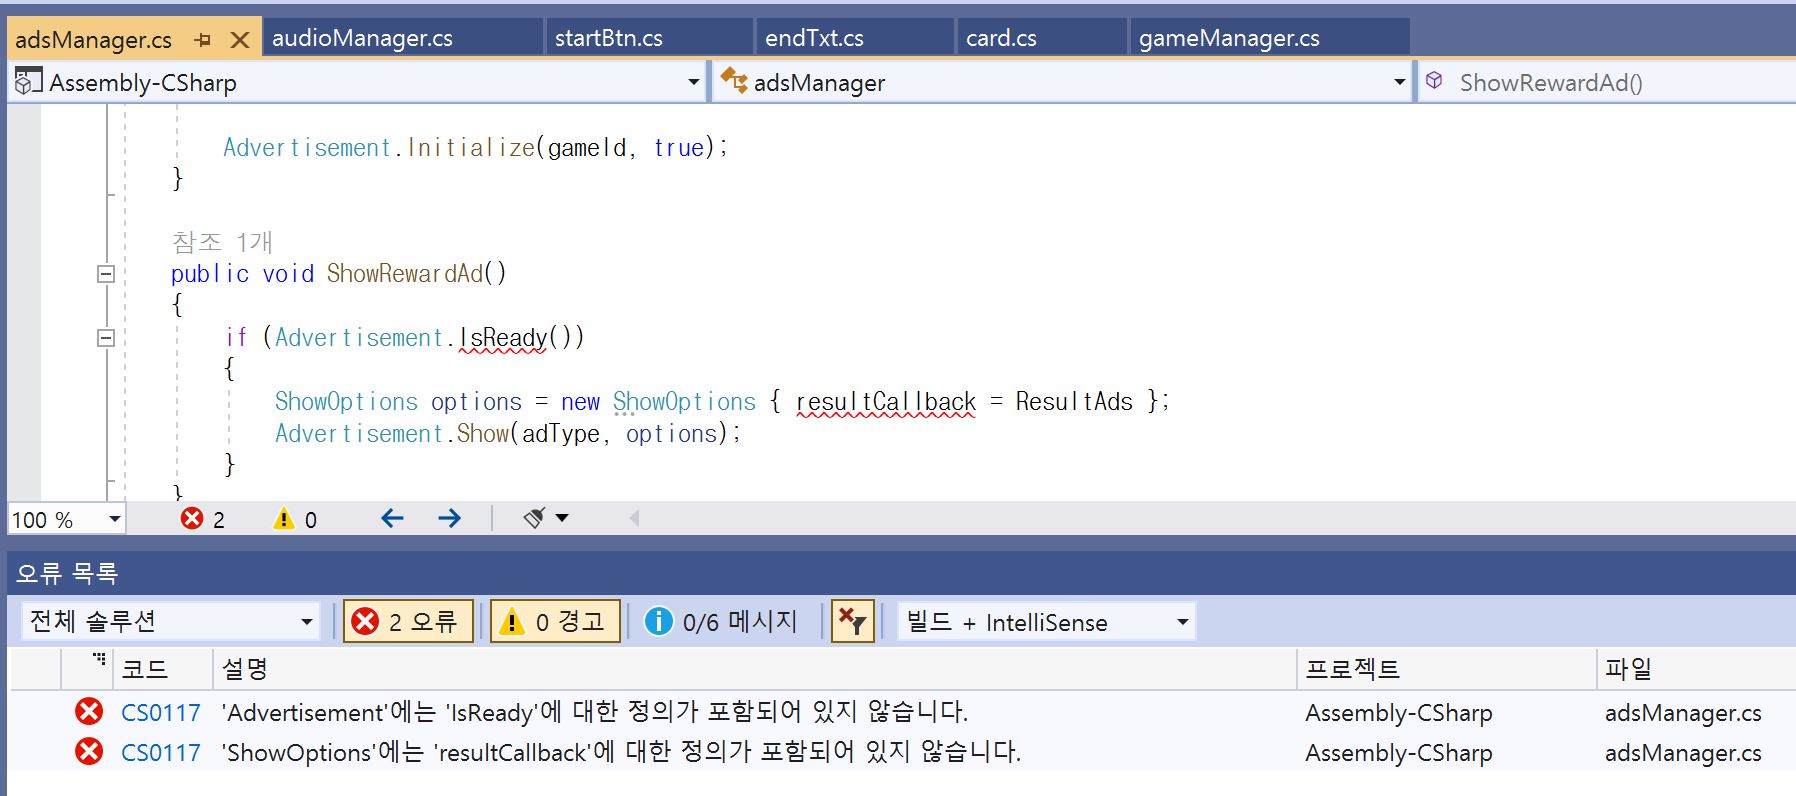Click the adsManager class icon
Screen dimensions: 1796x796
[x=734, y=81]
